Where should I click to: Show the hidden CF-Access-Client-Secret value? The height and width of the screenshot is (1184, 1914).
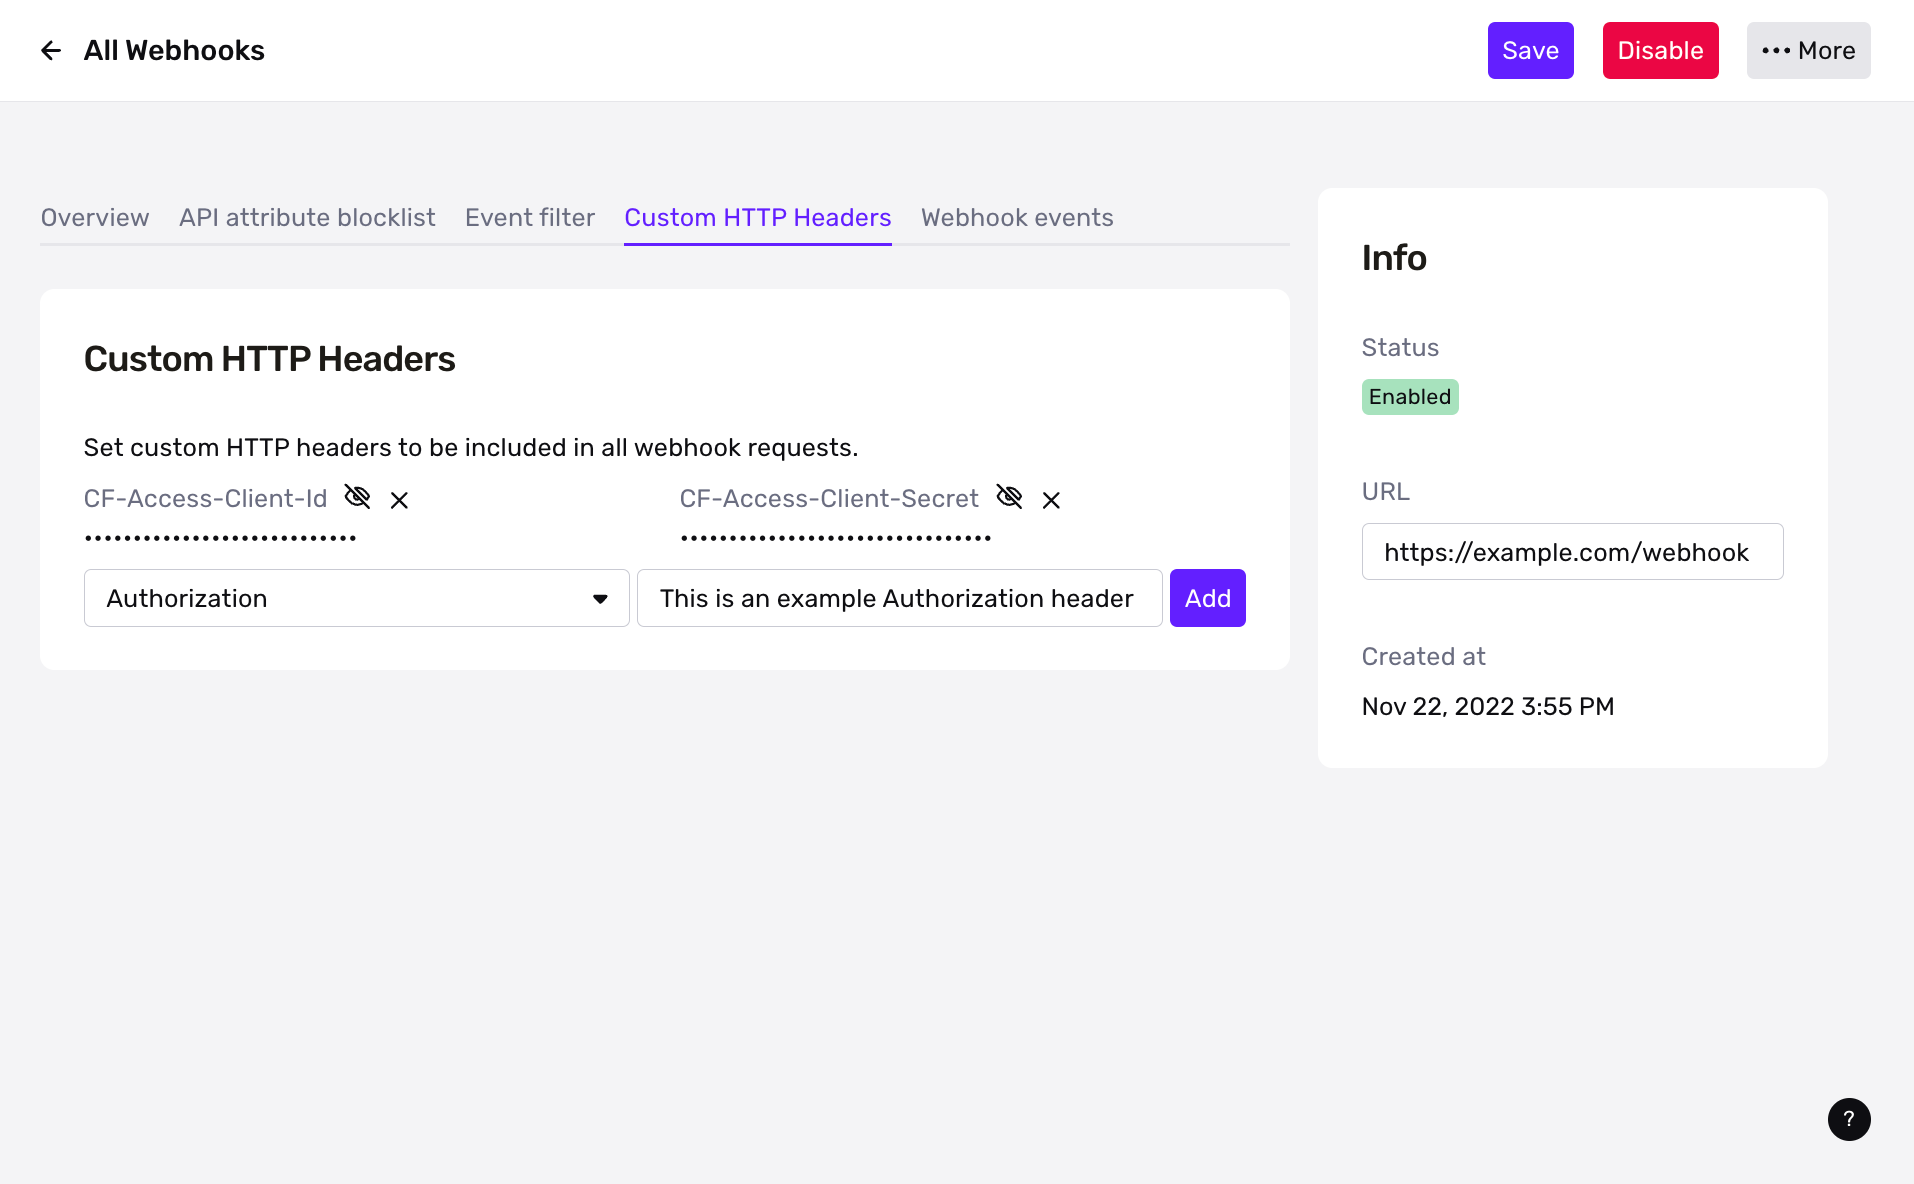point(1010,497)
